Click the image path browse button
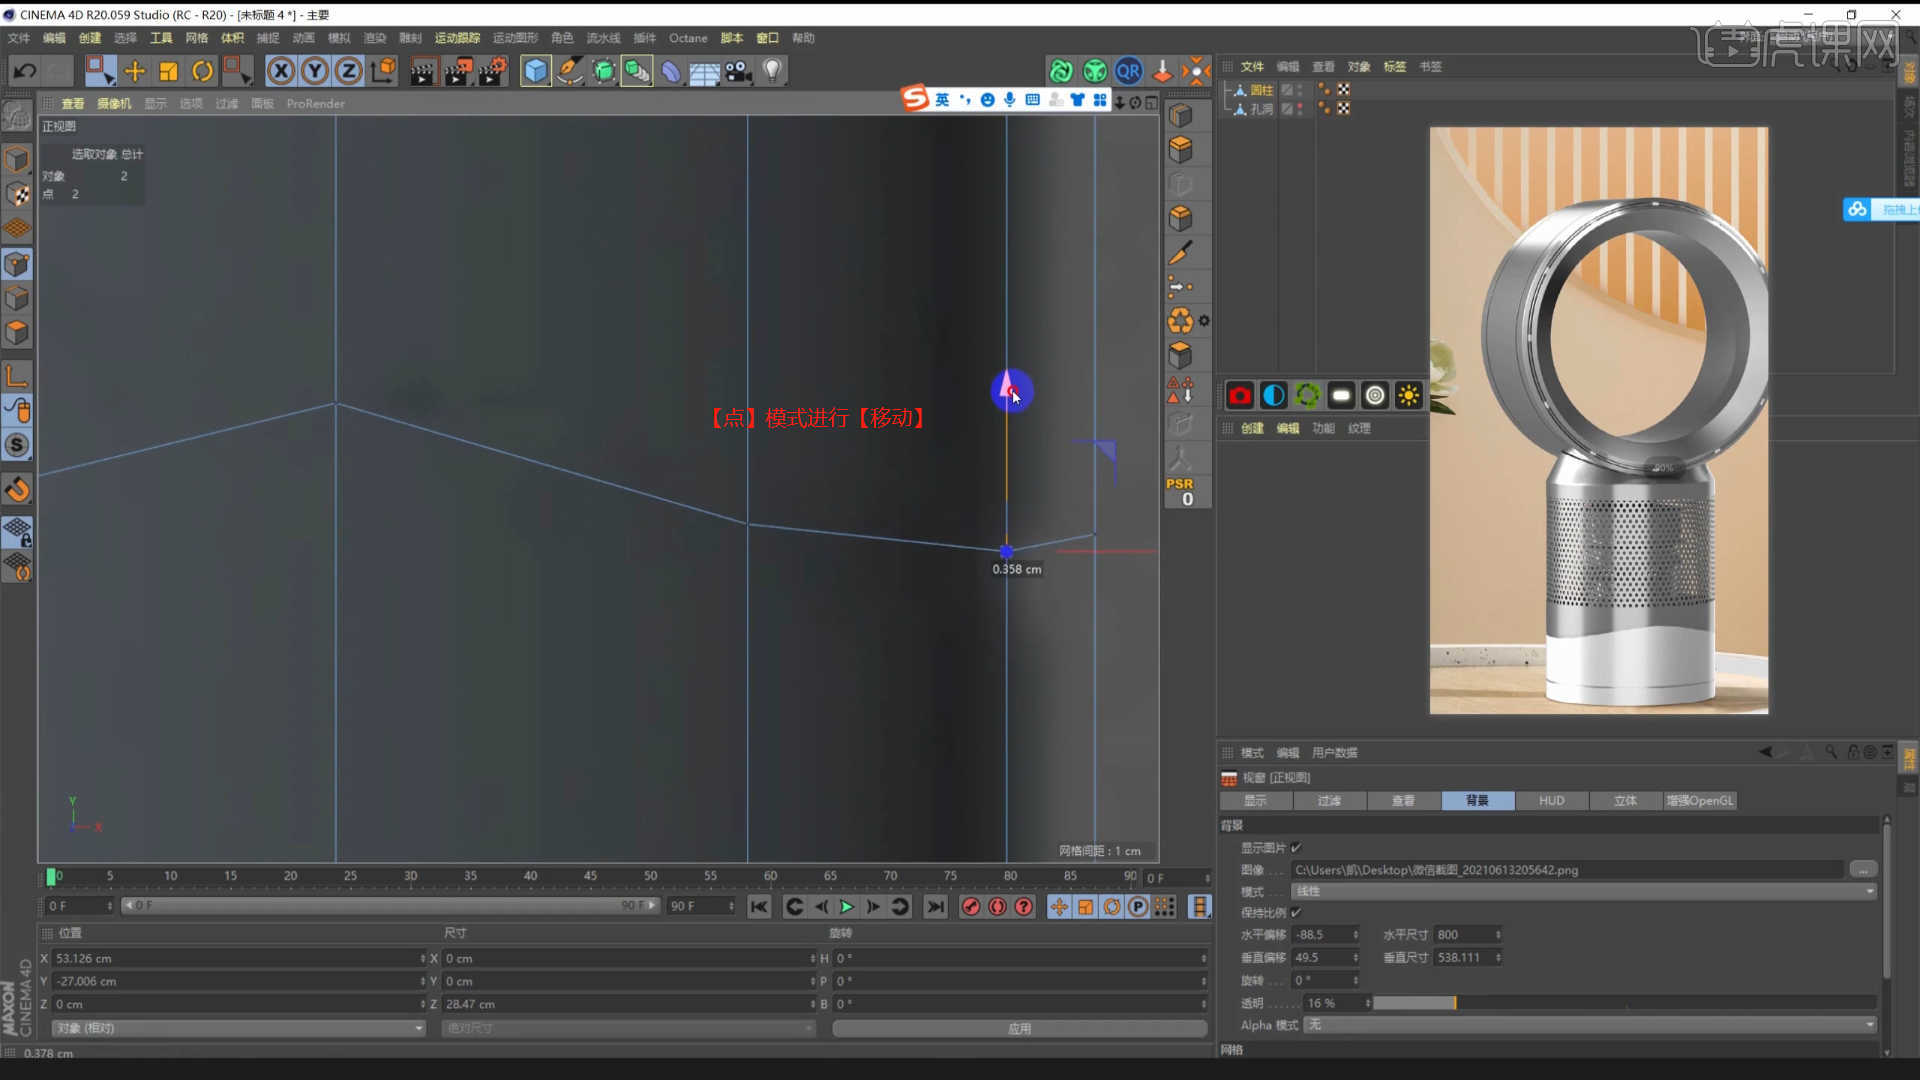Screen dimensions: 1920x1080 click(1863, 870)
